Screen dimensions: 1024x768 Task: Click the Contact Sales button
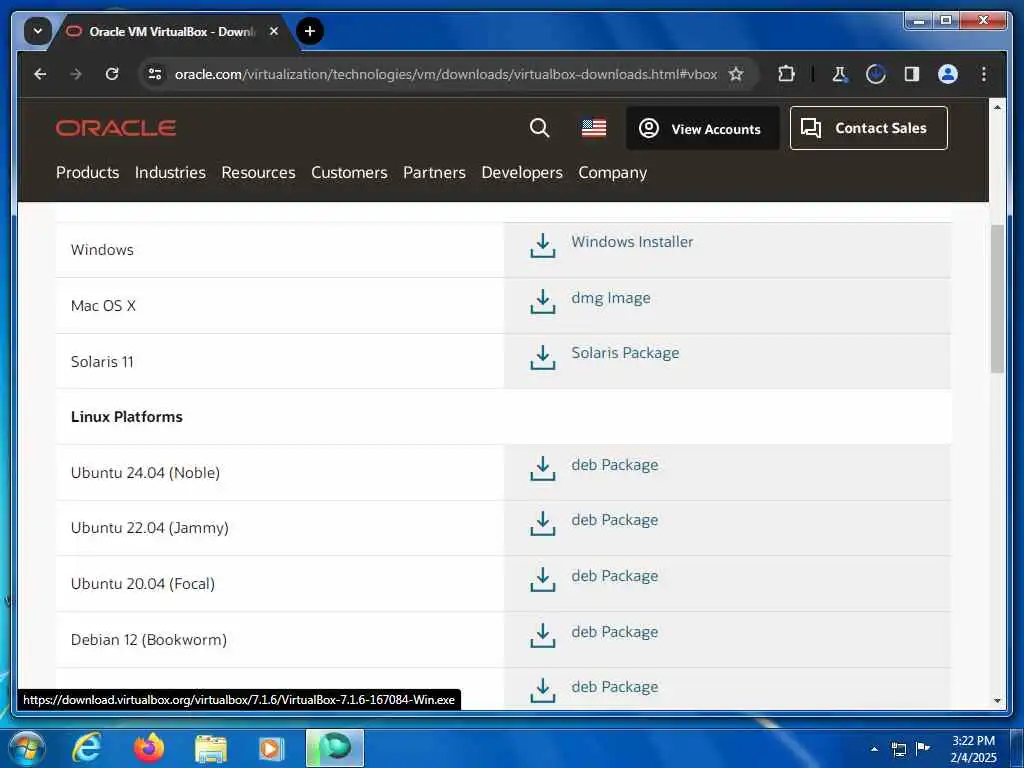coord(869,128)
